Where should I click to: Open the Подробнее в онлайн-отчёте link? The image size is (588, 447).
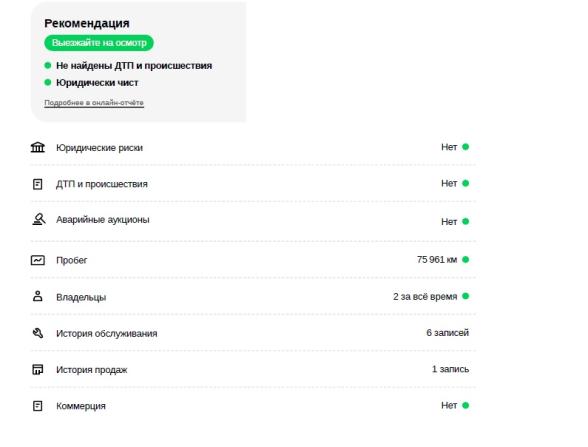(x=94, y=102)
